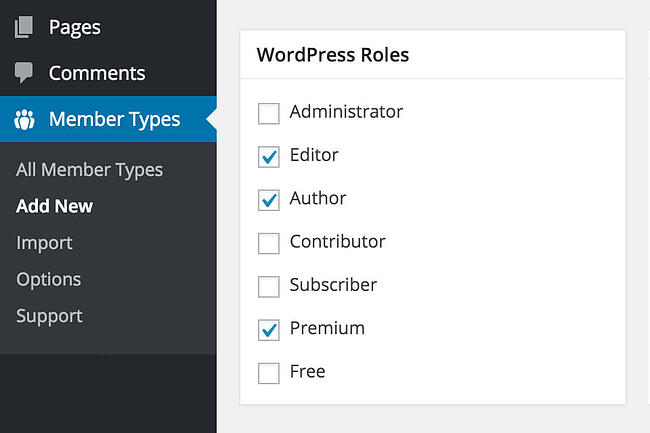
Task: Uncheck the Editor role checkbox
Action: coord(269,157)
